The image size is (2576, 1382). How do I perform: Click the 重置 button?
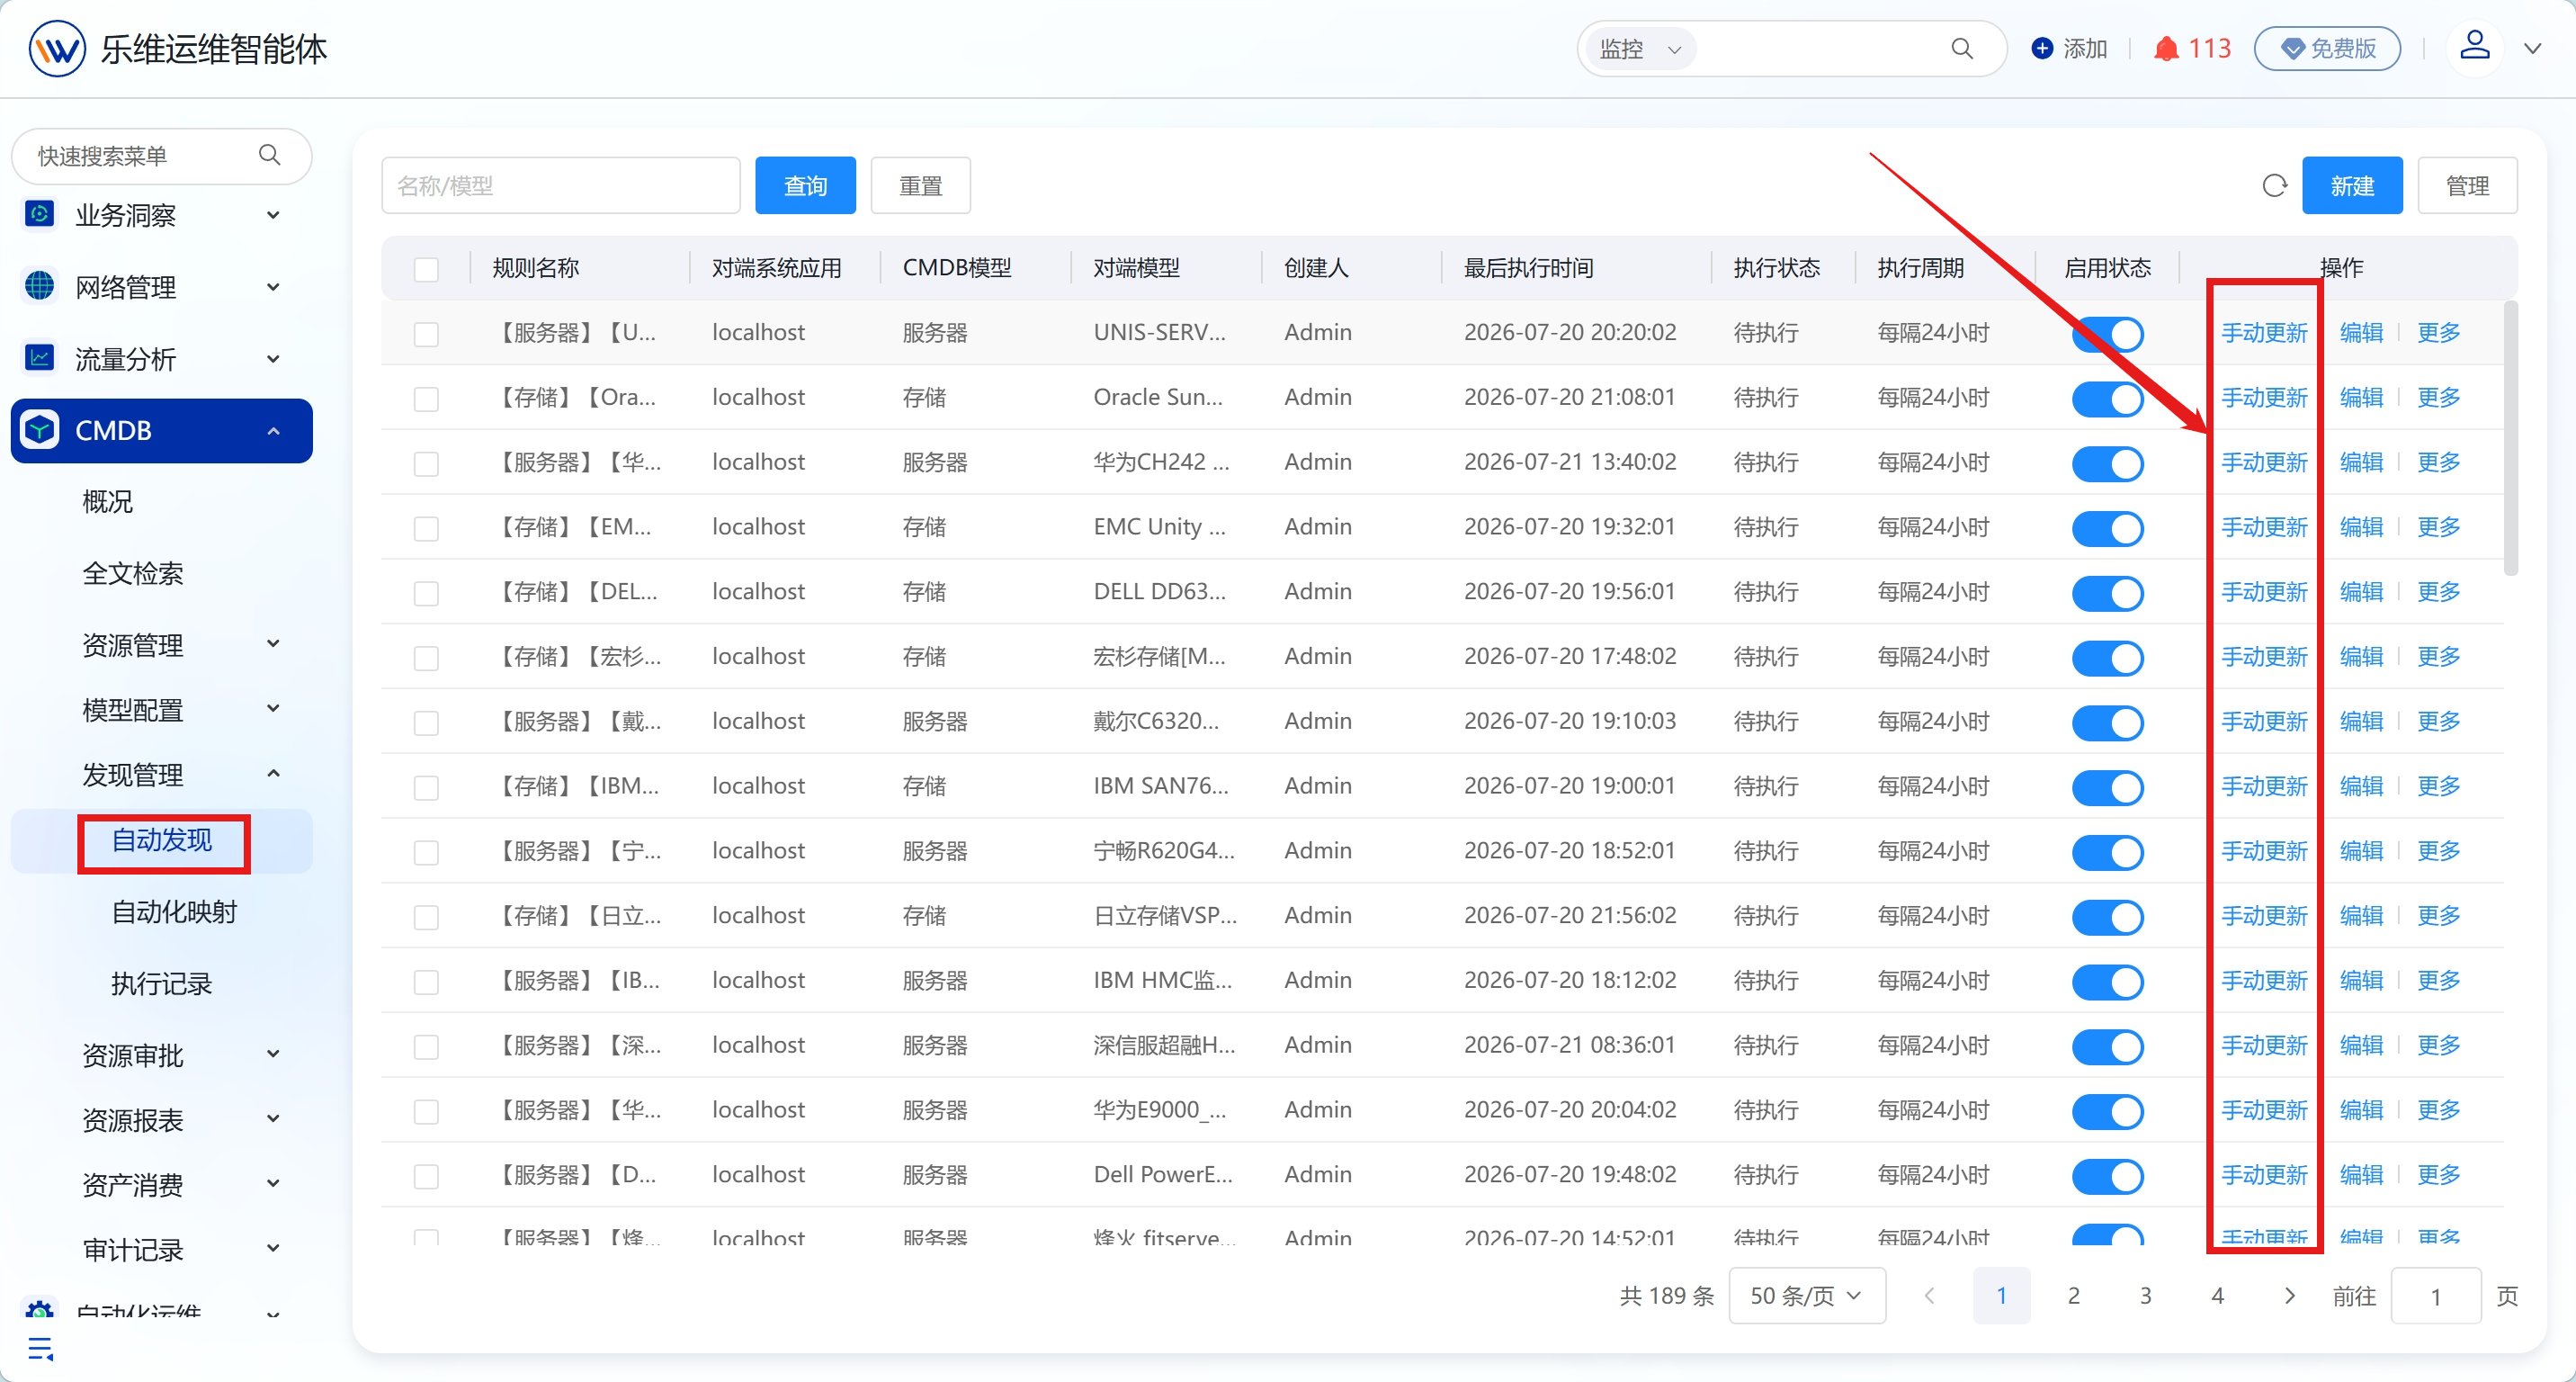[x=920, y=186]
